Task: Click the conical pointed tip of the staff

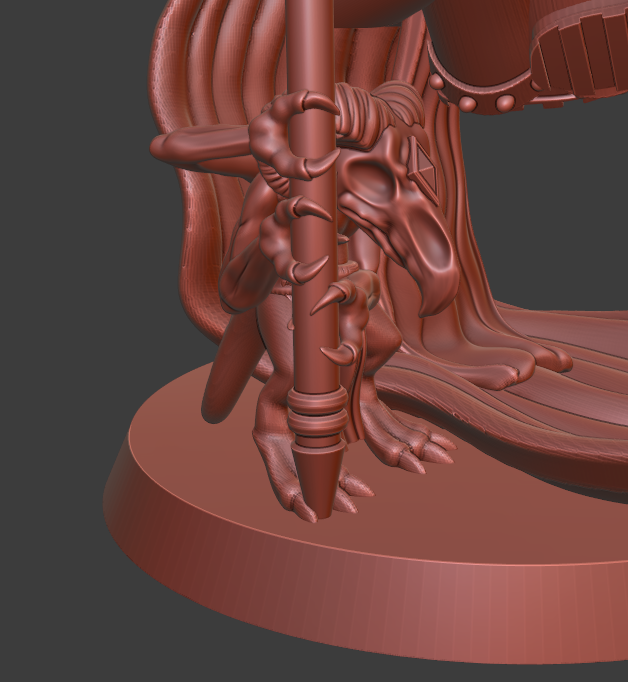Action: [x=318, y=483]
